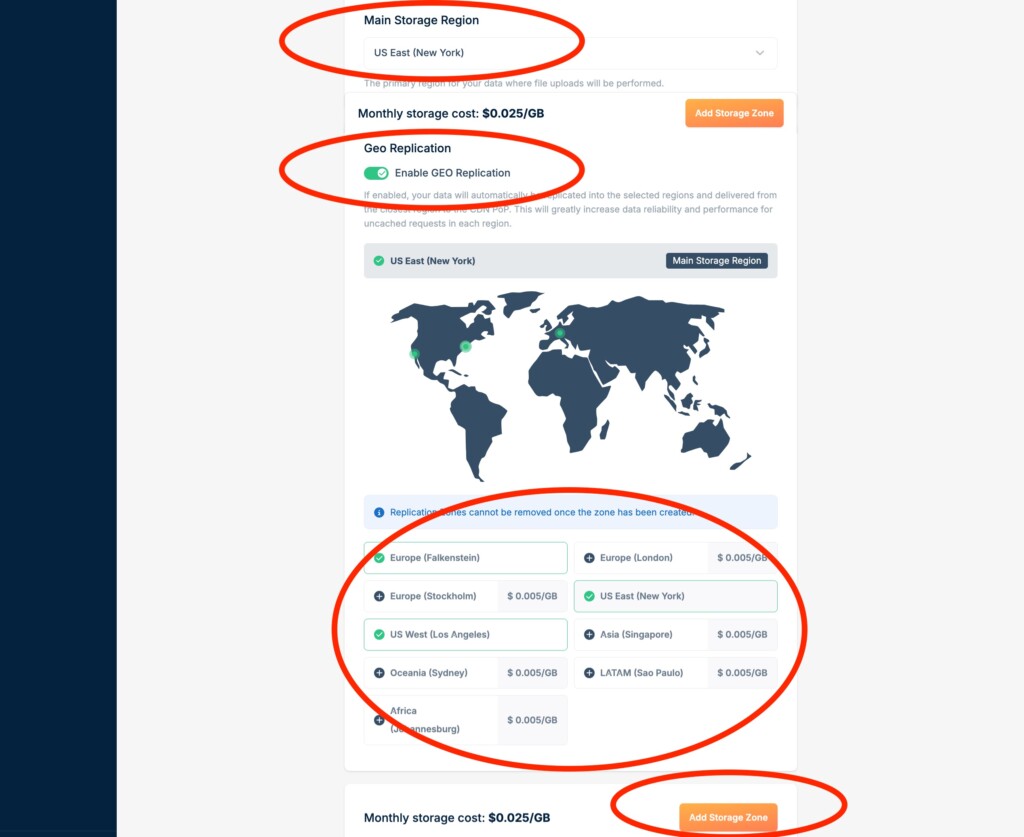Deselect the Europe (Falkenstein) replication zone
This screenshot has width=1024, height=837.
click(x=466, y=558)
